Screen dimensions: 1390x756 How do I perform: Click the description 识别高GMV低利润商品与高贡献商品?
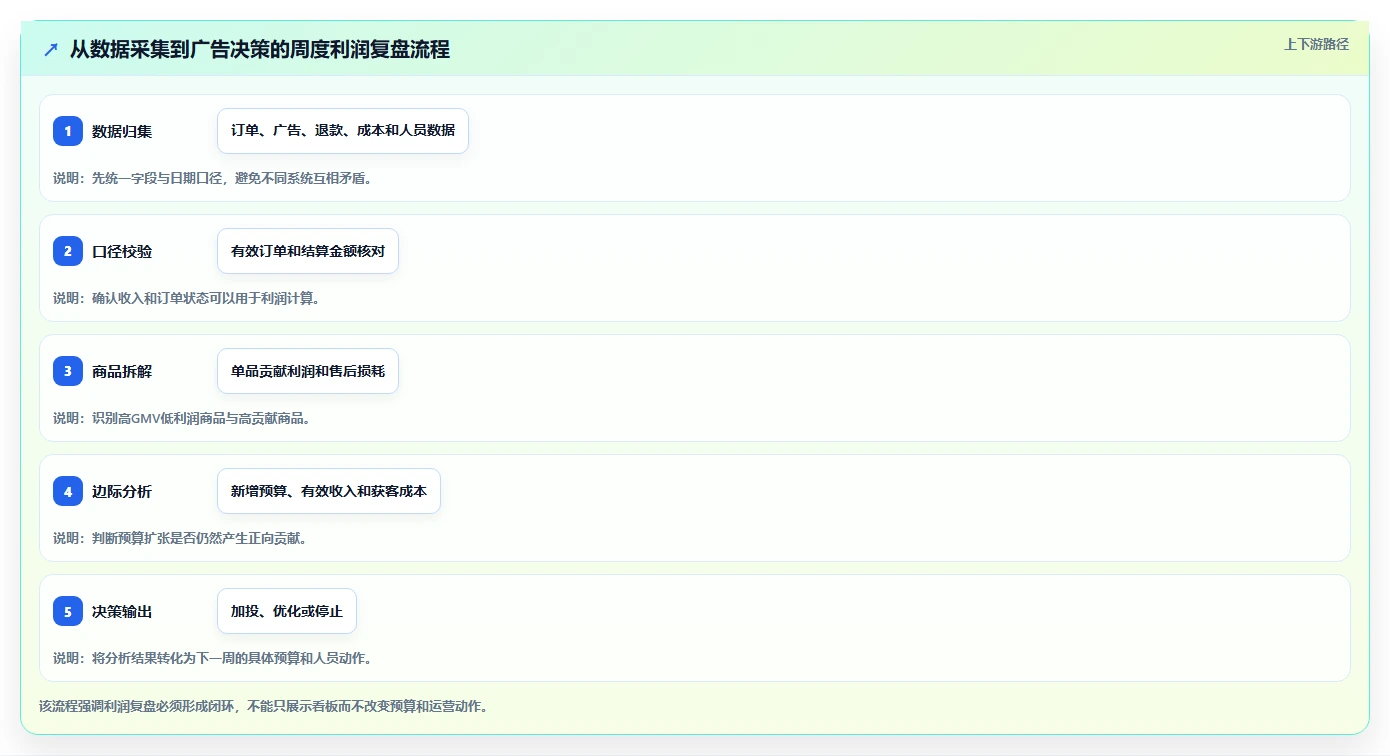(x=200, y=418)
